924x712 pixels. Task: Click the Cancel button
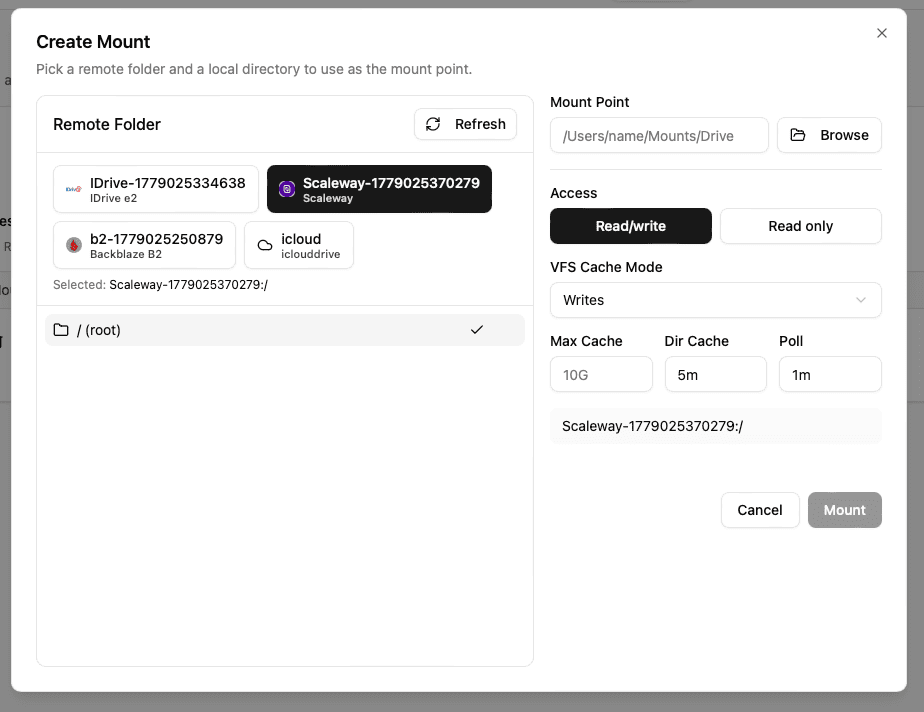(760, 510)
